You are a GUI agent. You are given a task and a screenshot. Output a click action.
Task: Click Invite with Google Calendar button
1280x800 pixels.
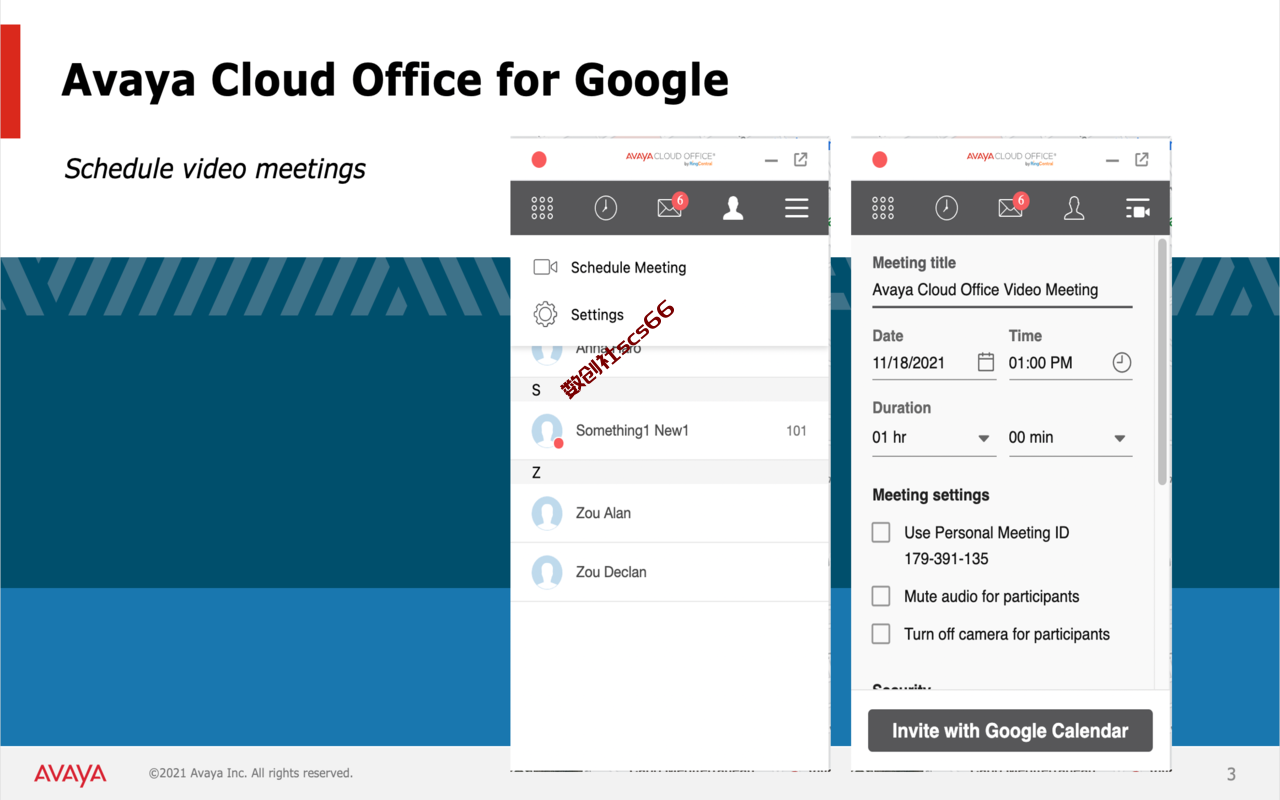tap(1010, 731)
